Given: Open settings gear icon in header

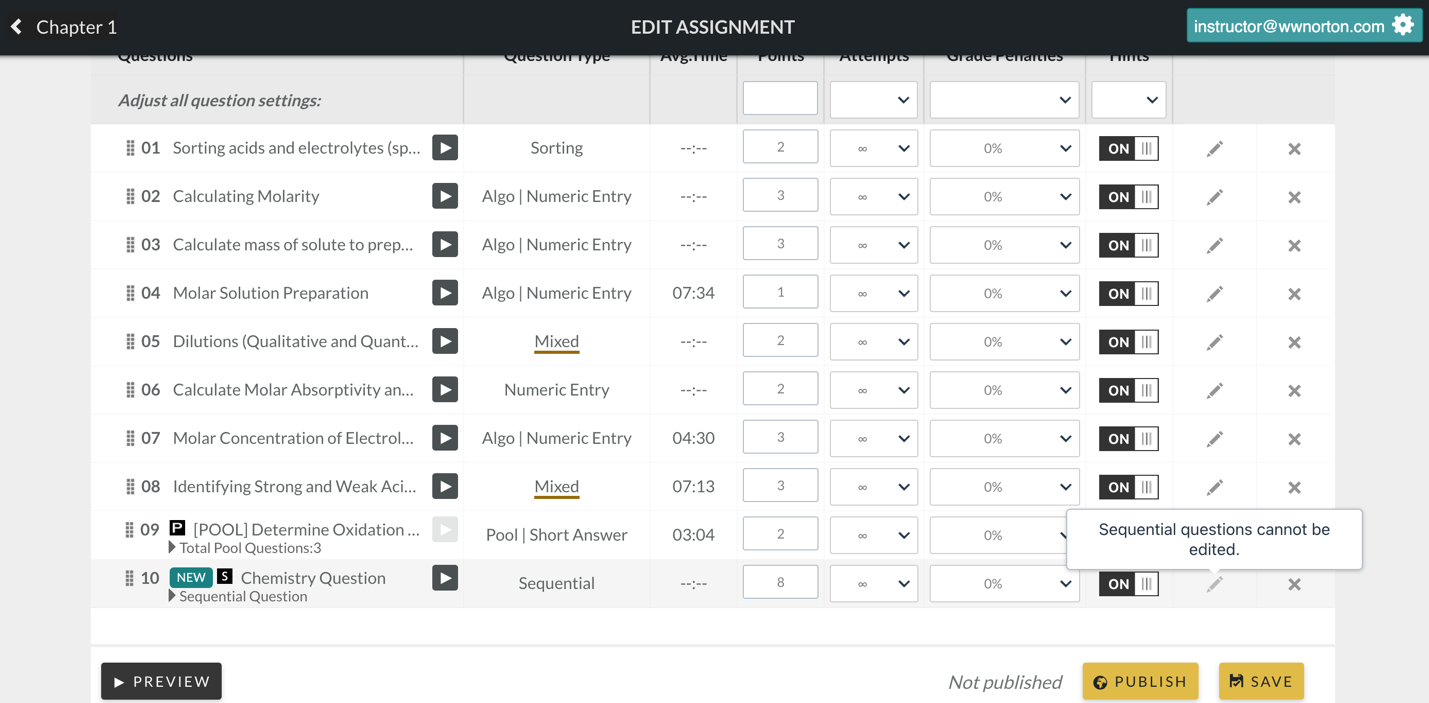Looking at the screenshot, I should 1403,26.
